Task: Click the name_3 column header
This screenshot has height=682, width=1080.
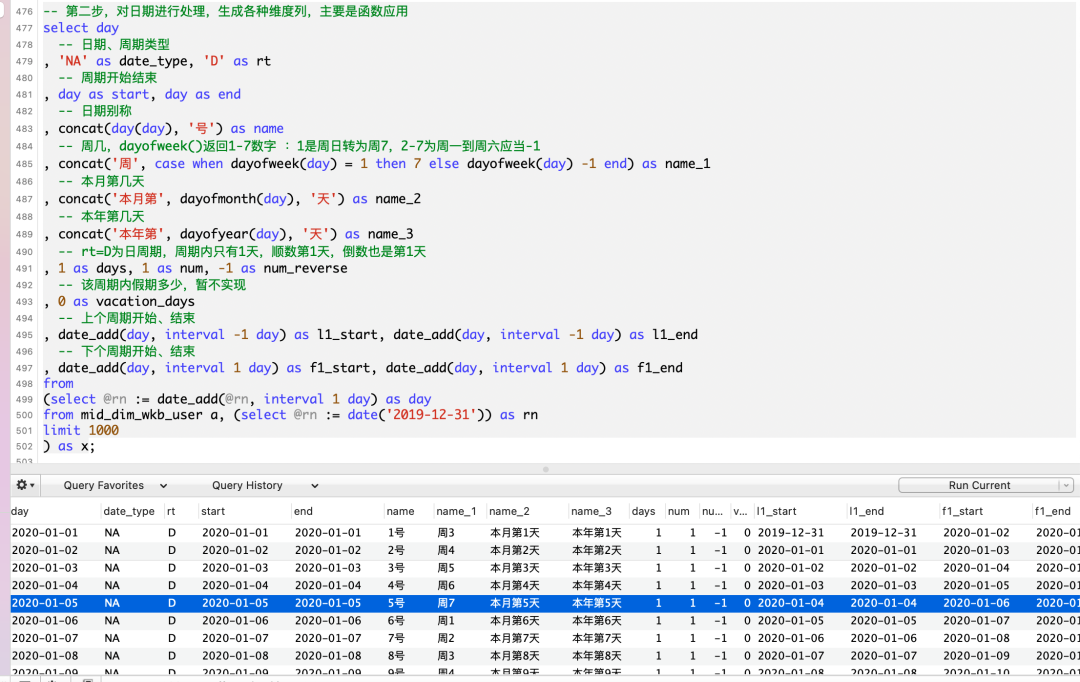Action: [591, 511]
